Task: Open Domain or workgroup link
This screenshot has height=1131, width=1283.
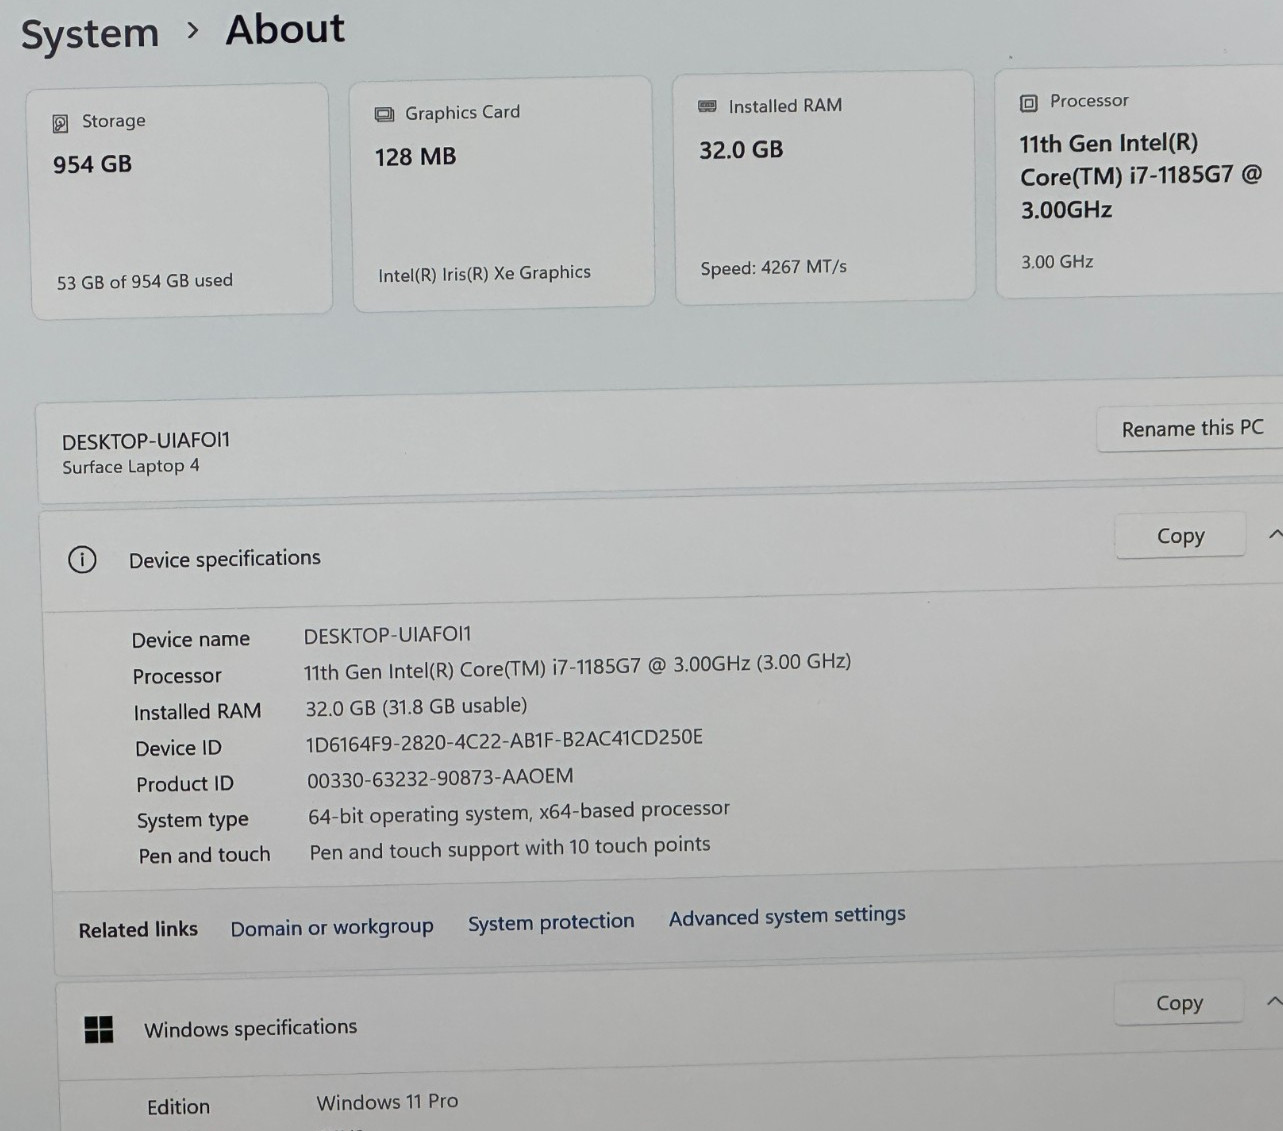Action: 332,927
